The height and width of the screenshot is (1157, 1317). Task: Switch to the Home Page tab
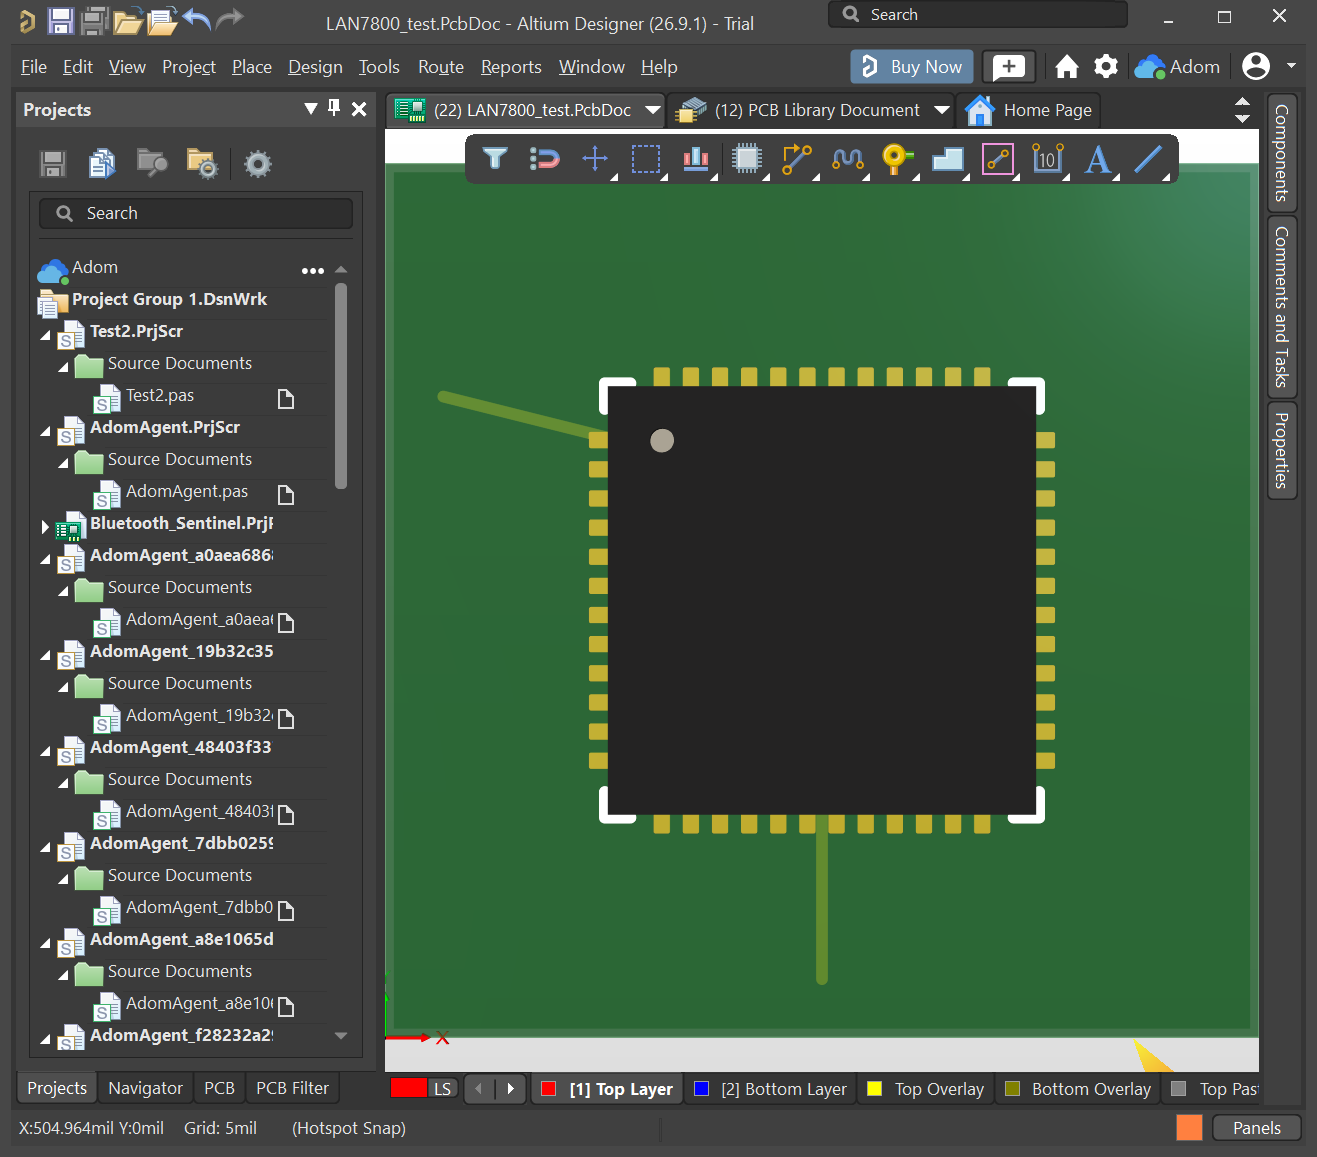coord(1029,110)
